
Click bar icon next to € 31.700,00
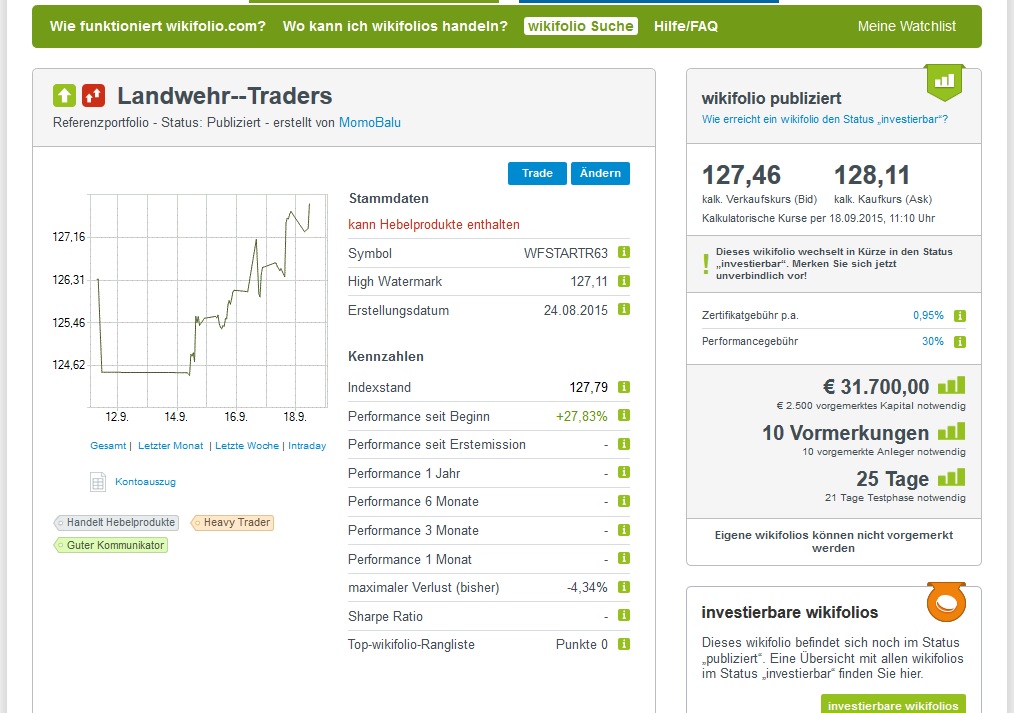click(x=951, y=385)
